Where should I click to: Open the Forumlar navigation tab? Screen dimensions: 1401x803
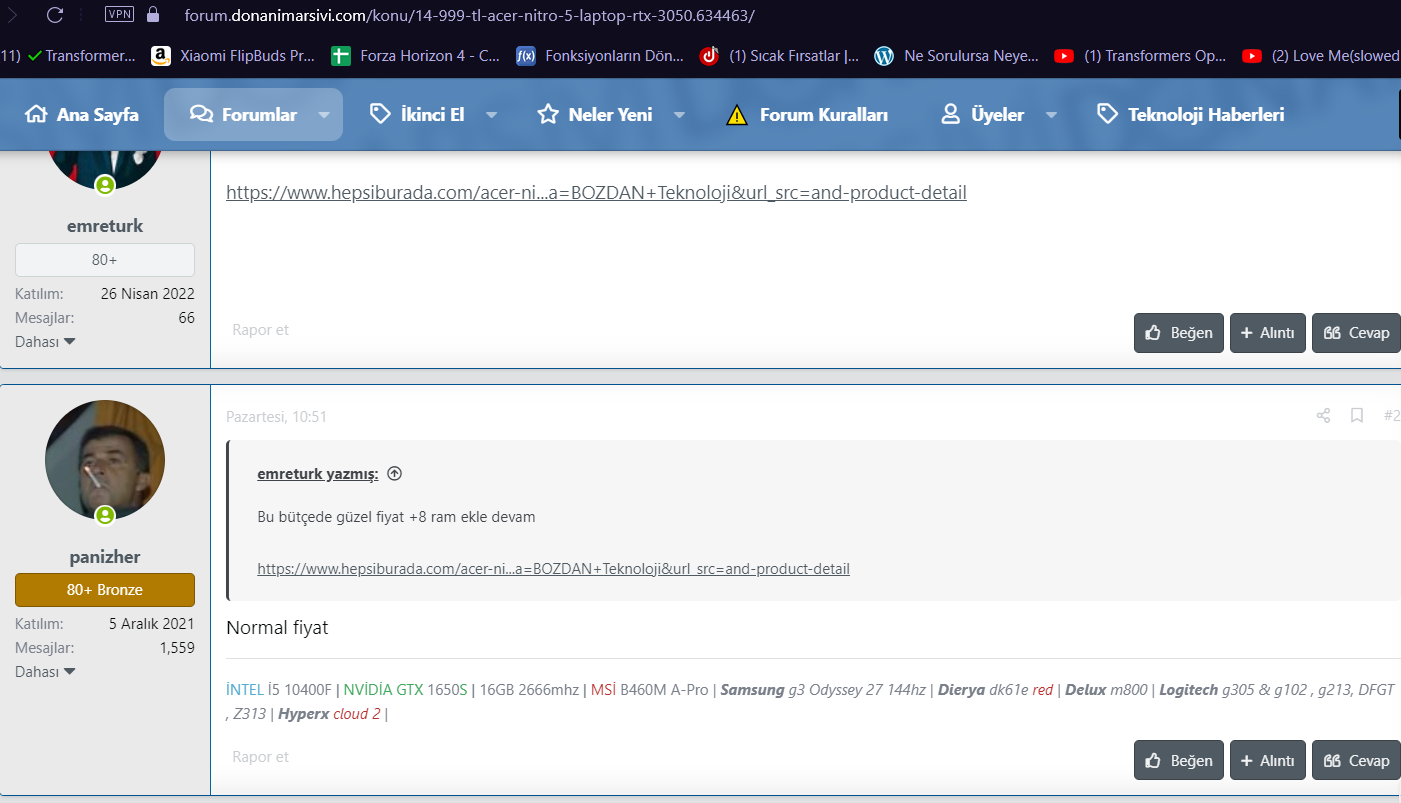[243, 115]
